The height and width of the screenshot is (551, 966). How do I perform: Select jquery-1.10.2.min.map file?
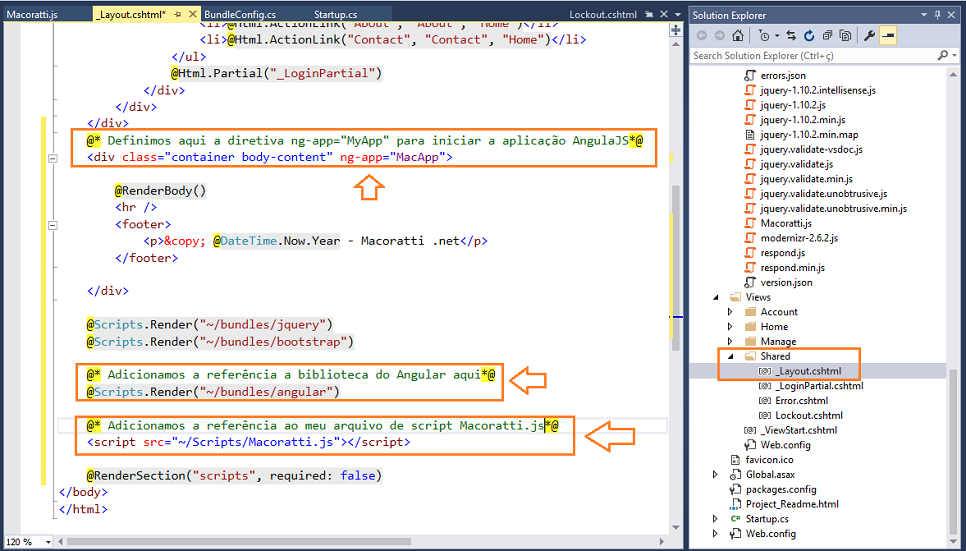[x=809, y=134]
